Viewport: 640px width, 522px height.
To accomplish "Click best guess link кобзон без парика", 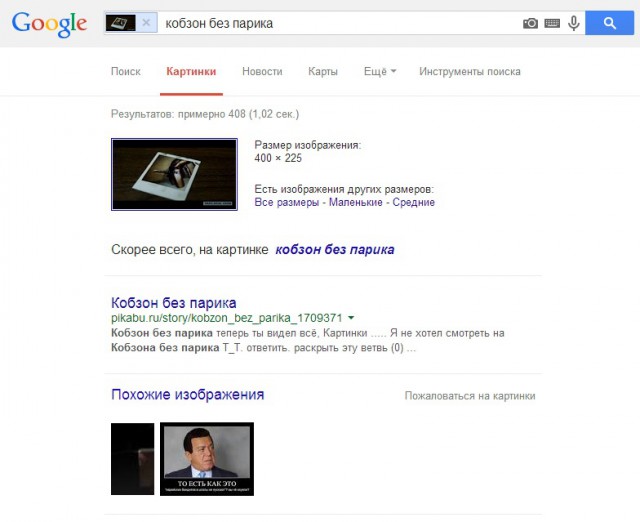I will tap(335, 249).
